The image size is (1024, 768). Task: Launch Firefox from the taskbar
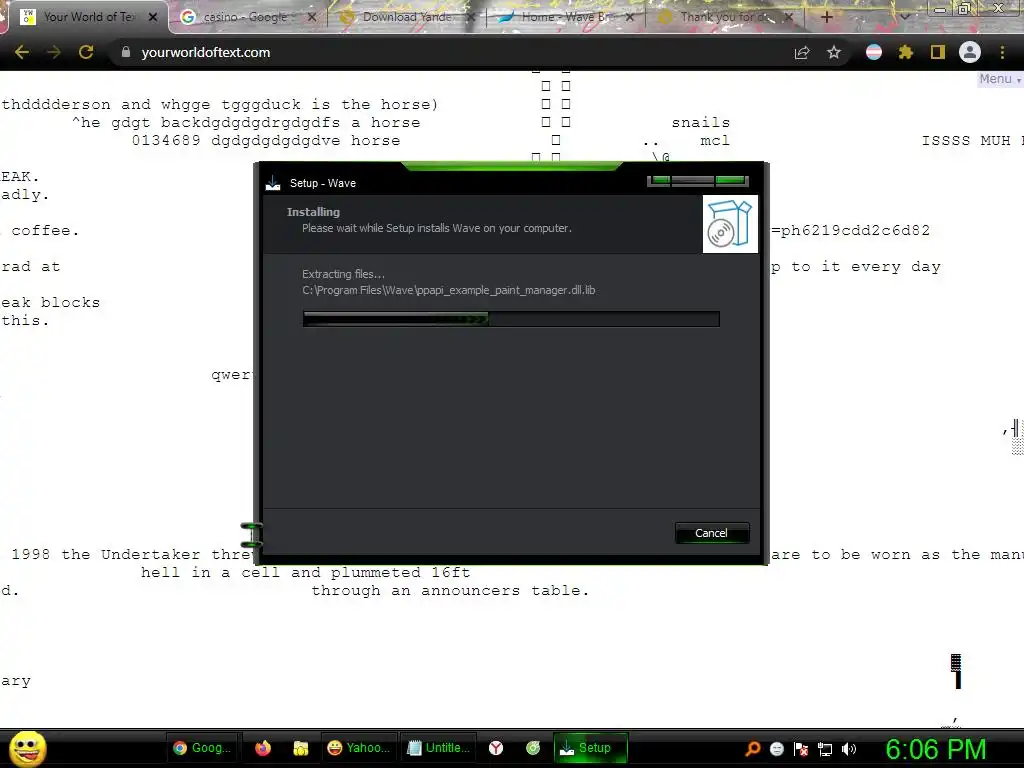coord(263,748)
